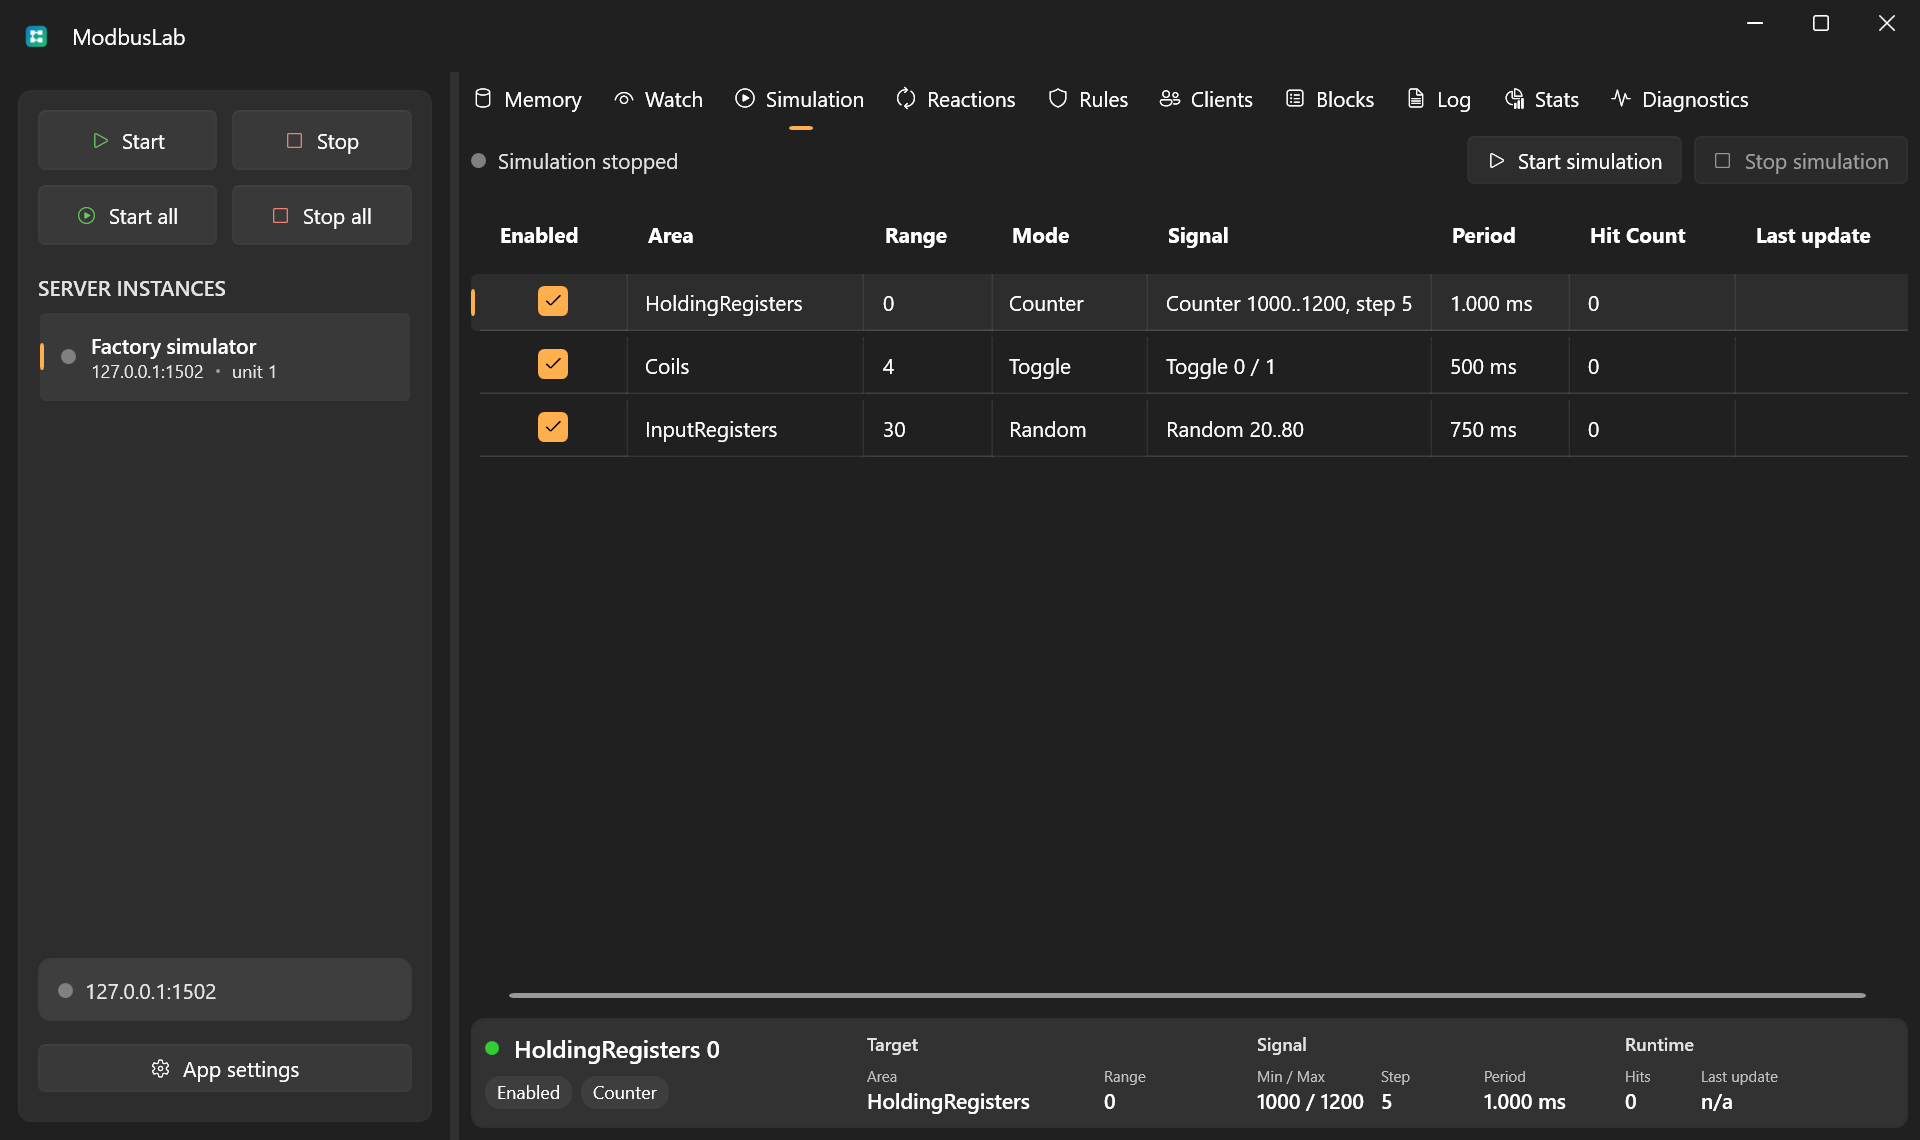
Task: Click the red square icon on Stop
Action: pos(294,141)
